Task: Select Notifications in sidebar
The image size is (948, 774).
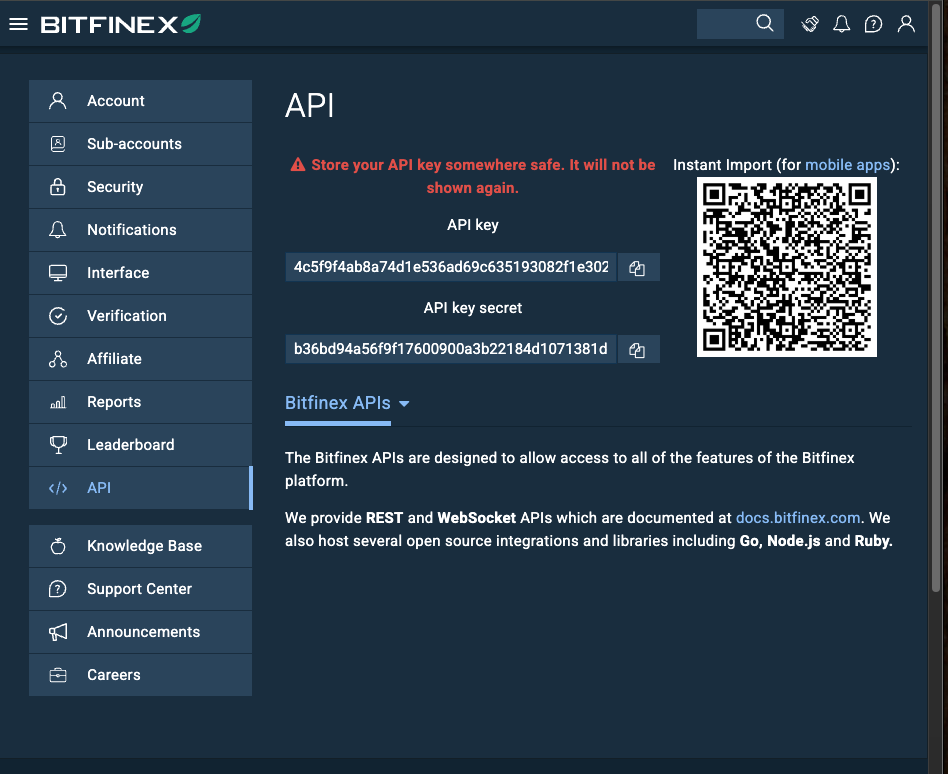Action: pyautogui.click(x=140, y=230)
